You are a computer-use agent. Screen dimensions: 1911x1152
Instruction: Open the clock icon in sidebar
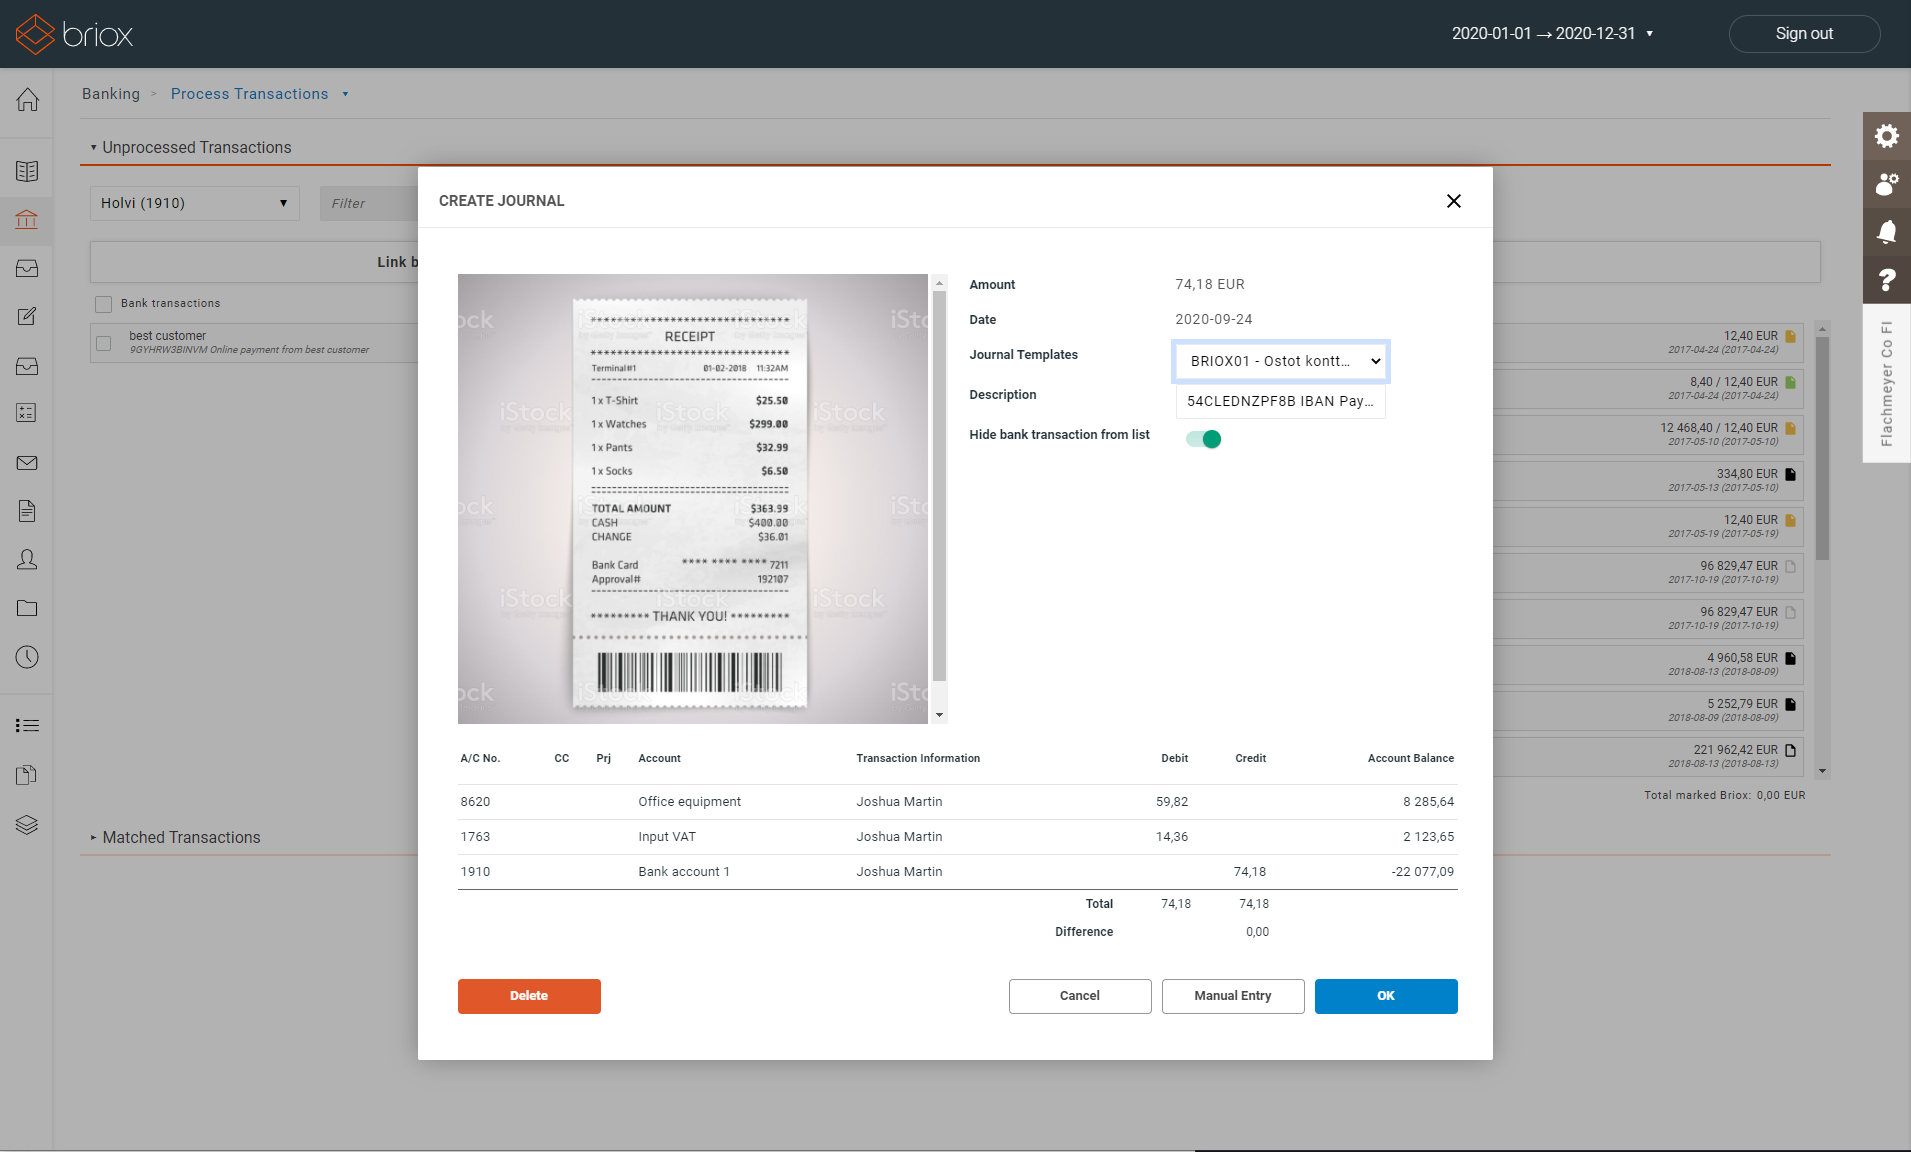pos(27,657)
